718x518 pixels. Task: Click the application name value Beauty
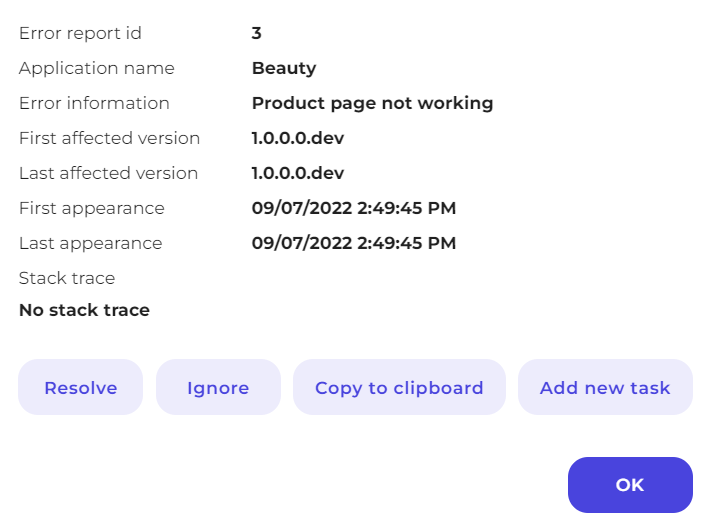pos(284,68)
